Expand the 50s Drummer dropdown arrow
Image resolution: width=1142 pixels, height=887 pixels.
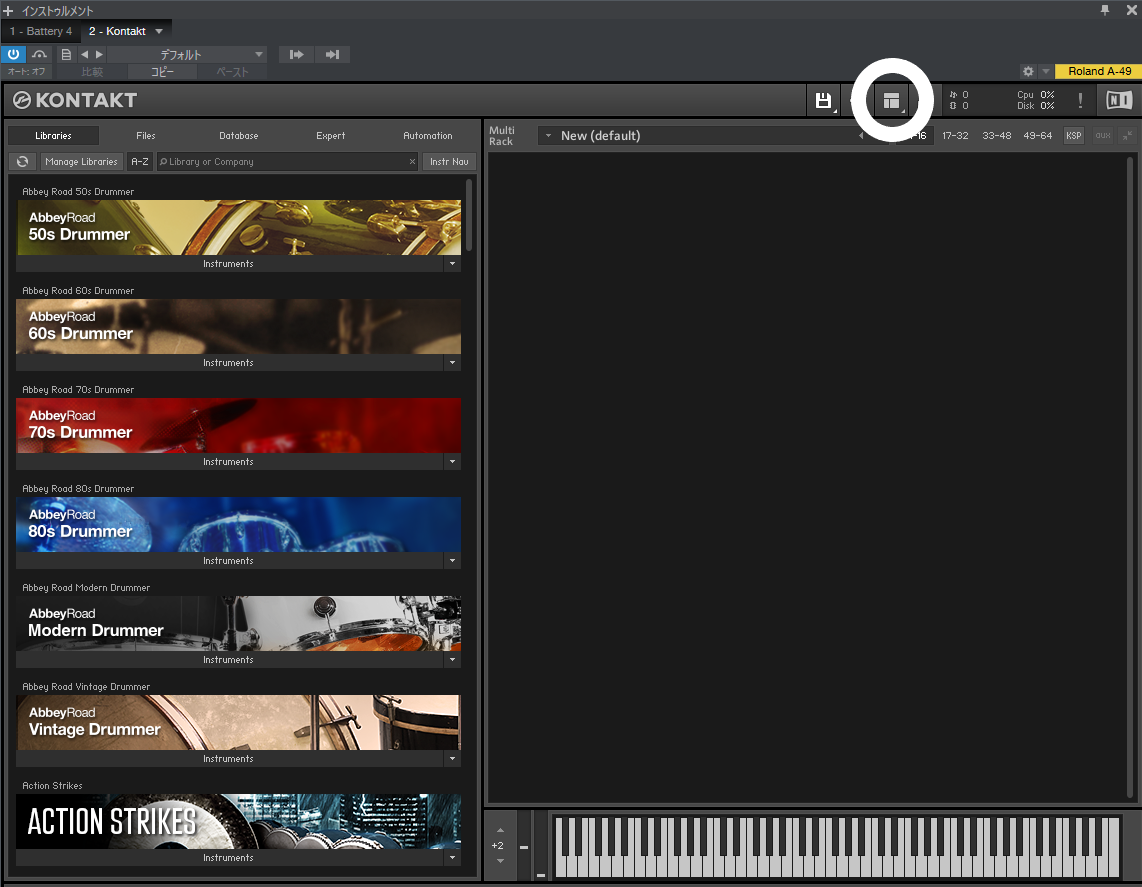coord(452,264)
